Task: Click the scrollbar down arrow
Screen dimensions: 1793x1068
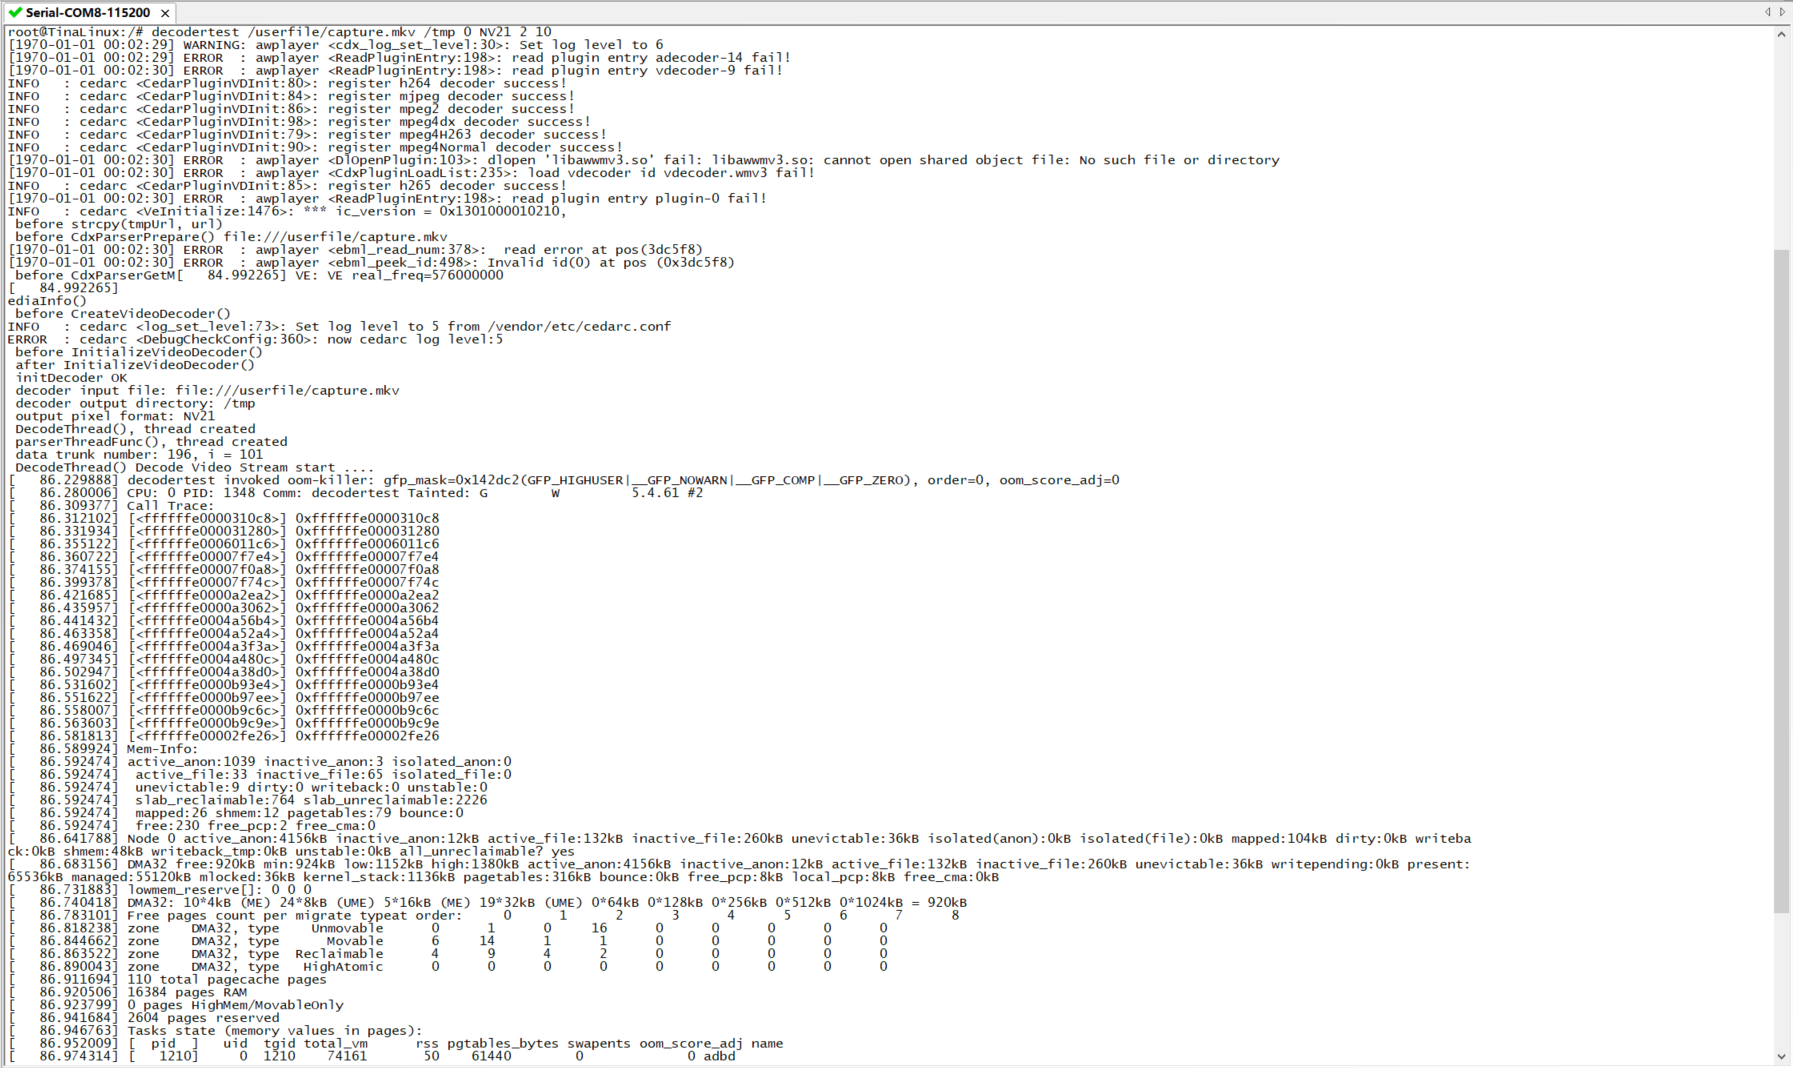Action: click(1781, 1056)
